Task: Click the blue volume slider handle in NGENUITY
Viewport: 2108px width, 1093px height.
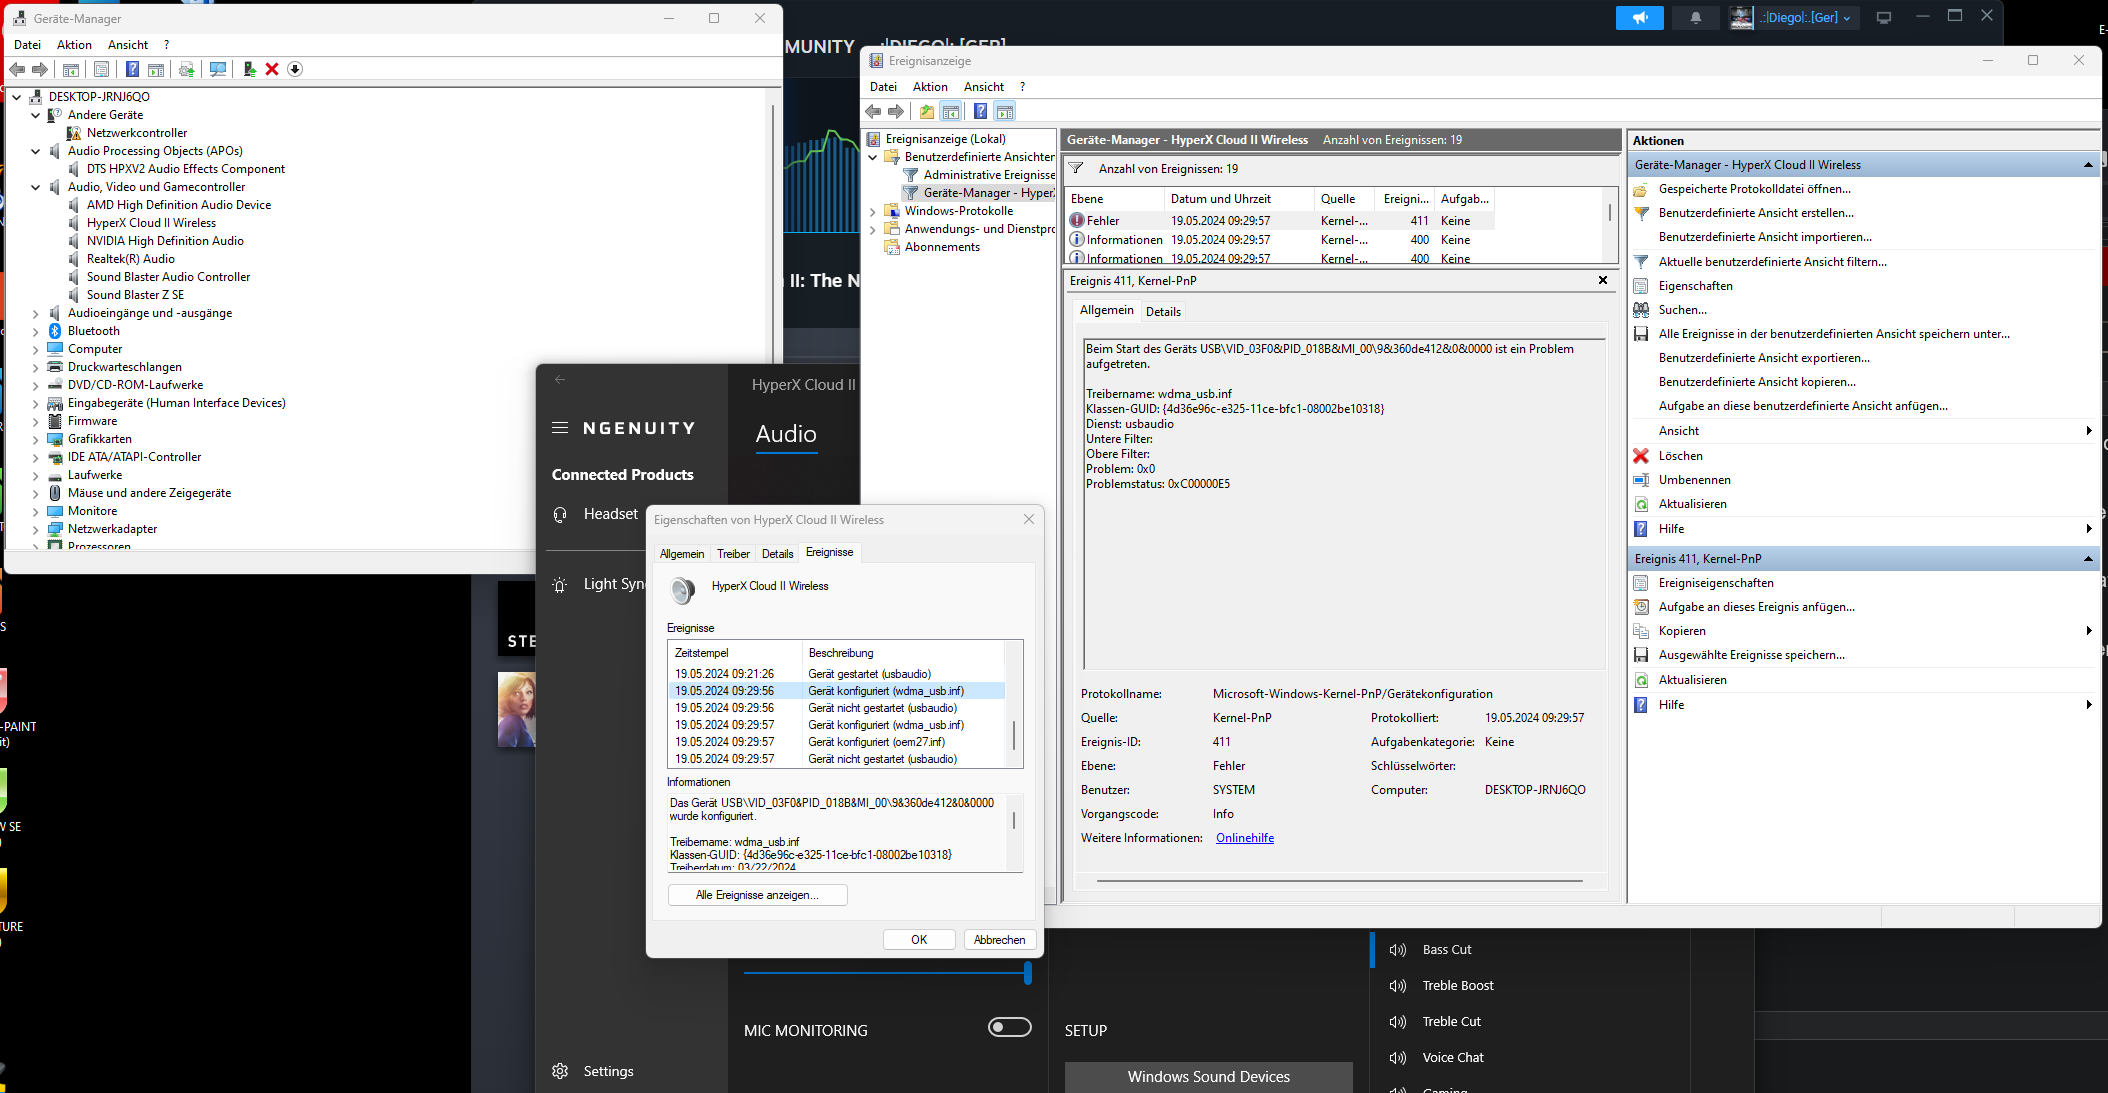Action: 1027,972
